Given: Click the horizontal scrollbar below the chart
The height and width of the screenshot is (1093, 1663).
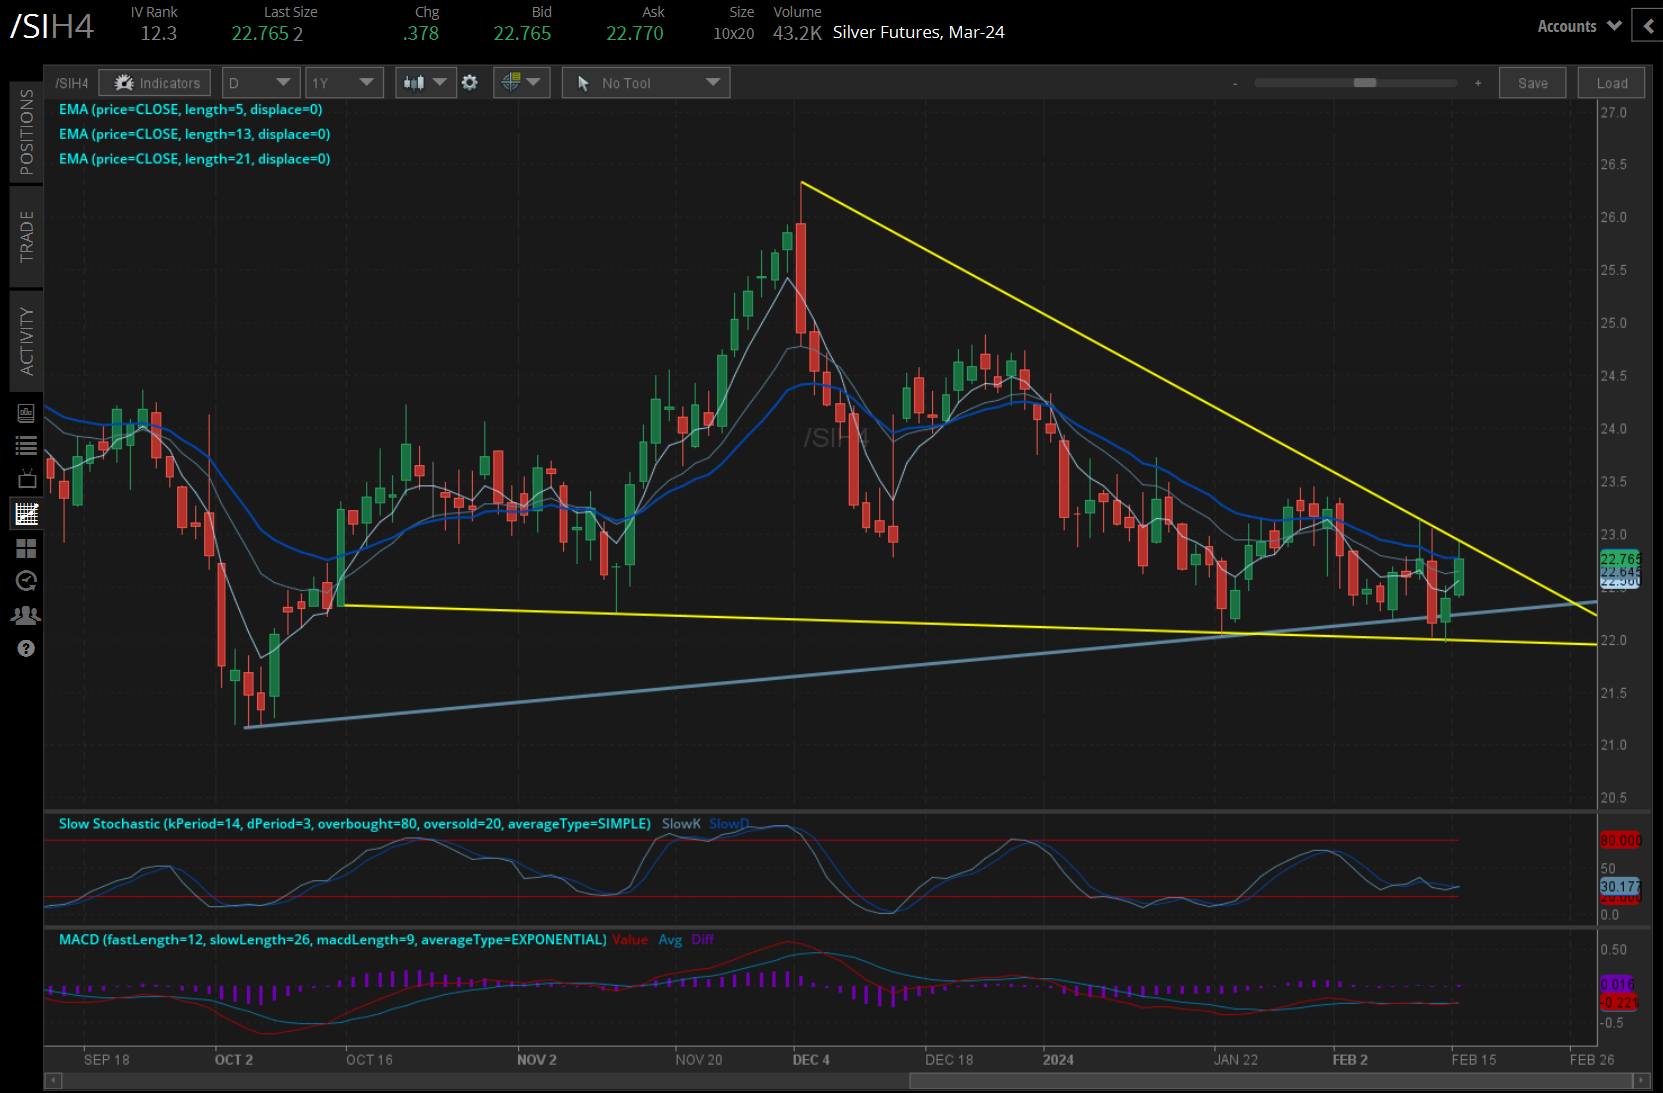Looking at the screenshot, I should tap(1270, 1081).
